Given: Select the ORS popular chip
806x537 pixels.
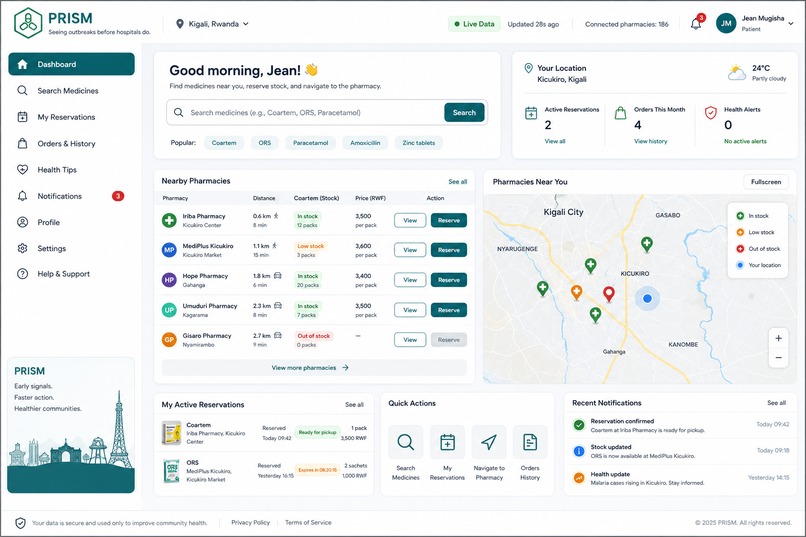Looking at the screenshot, I should (x=265, y=143).
